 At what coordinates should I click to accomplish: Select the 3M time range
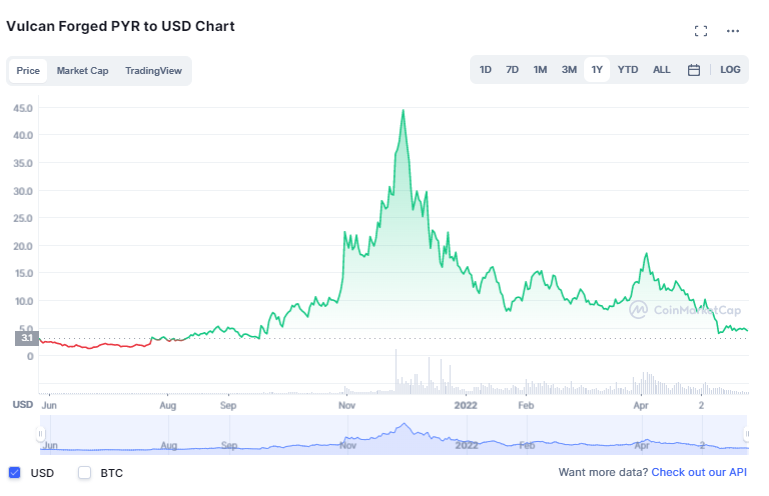click(x=569, y=70)
